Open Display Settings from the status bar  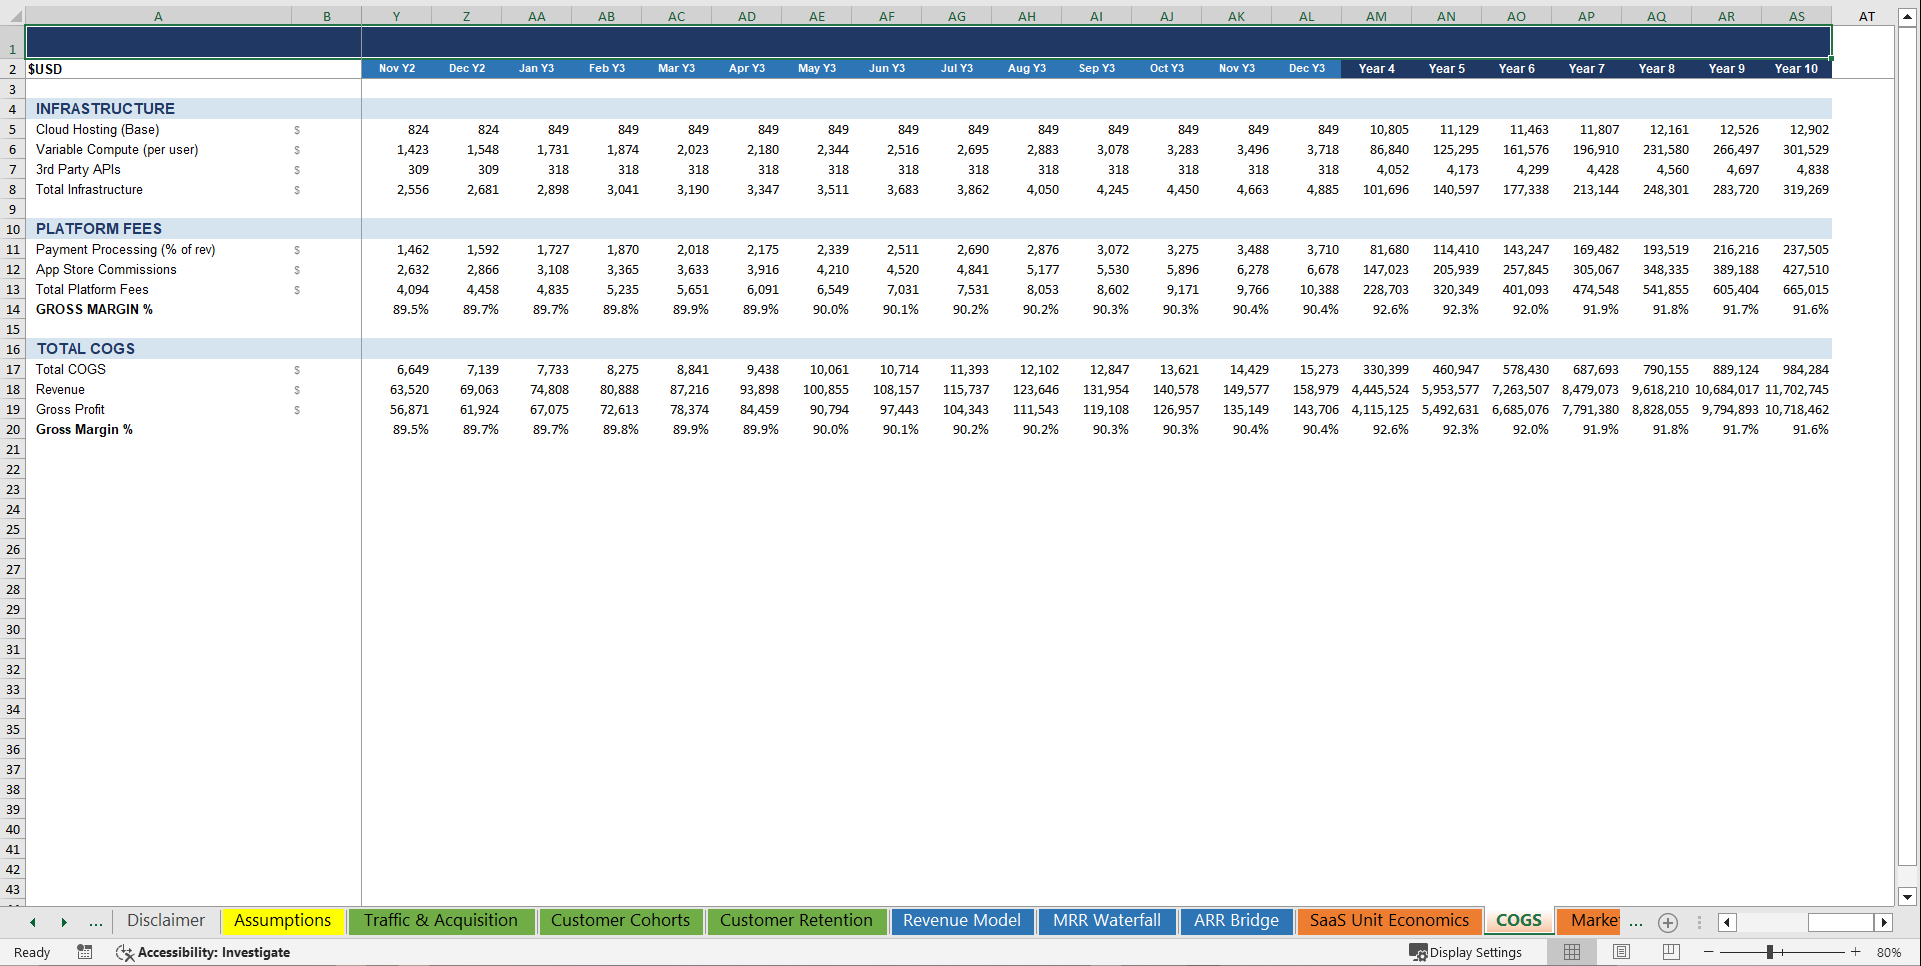point(1466,952)
